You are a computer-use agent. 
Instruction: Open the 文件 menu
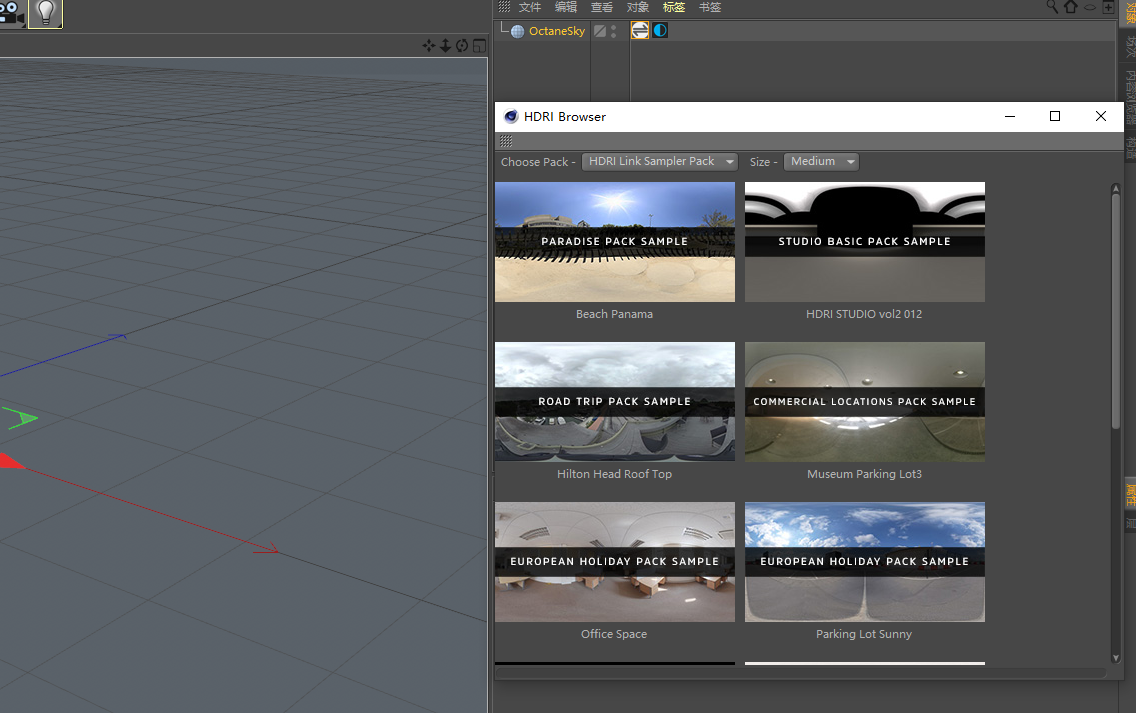tap(530, 7)
